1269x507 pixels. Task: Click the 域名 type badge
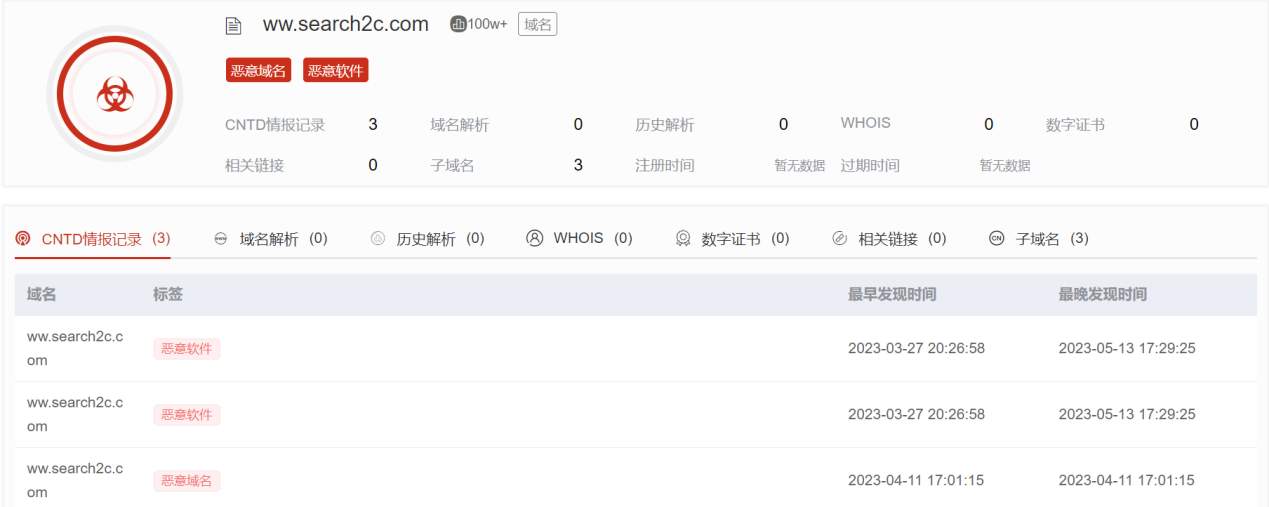537,25
